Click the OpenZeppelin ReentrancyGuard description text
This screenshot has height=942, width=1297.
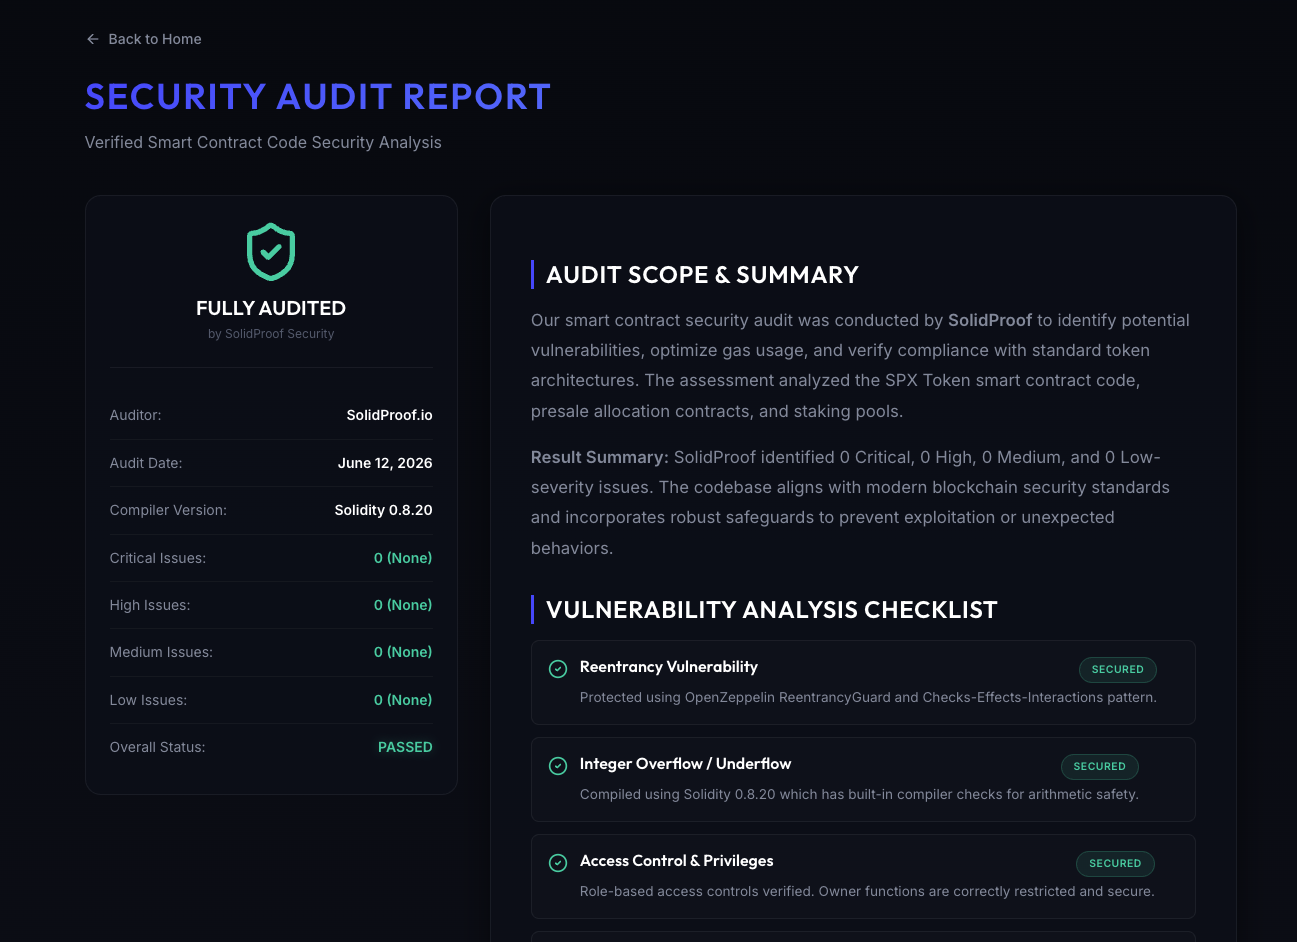coord(868,697)
